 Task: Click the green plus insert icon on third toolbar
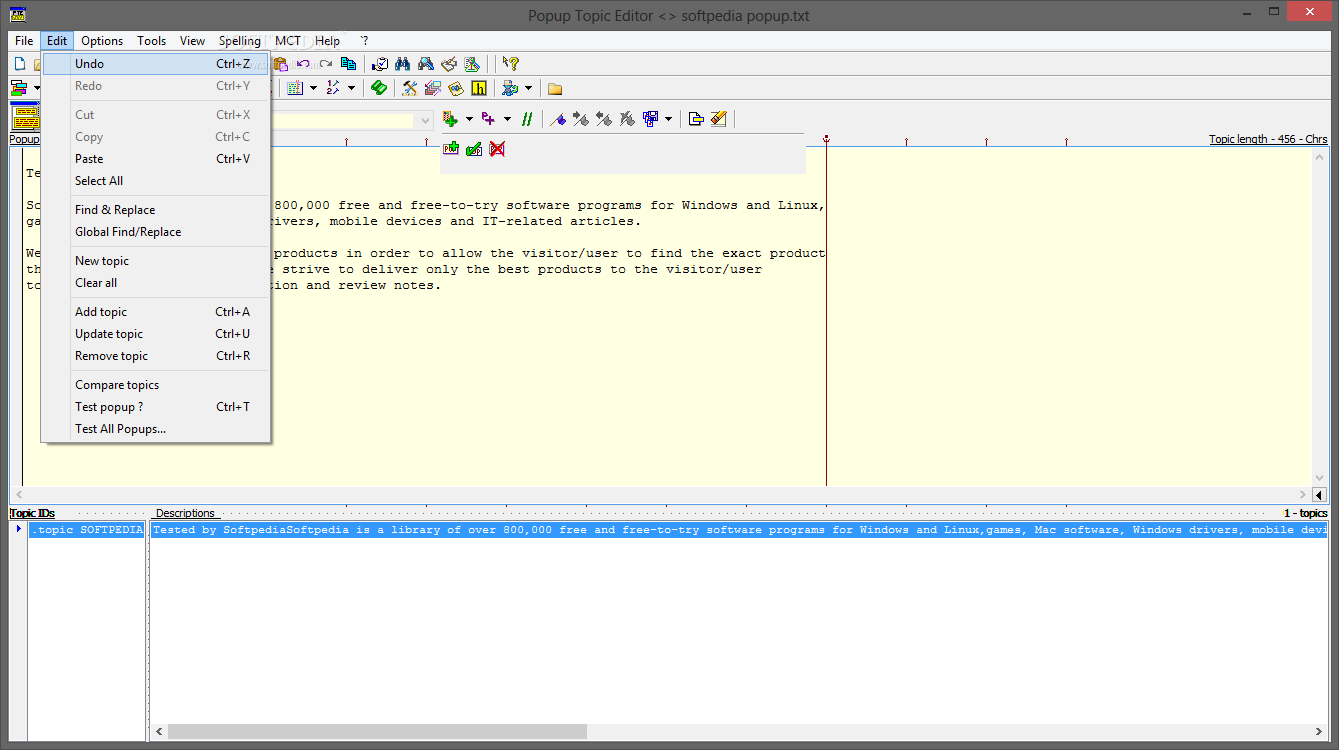click(x=451, y=119)
